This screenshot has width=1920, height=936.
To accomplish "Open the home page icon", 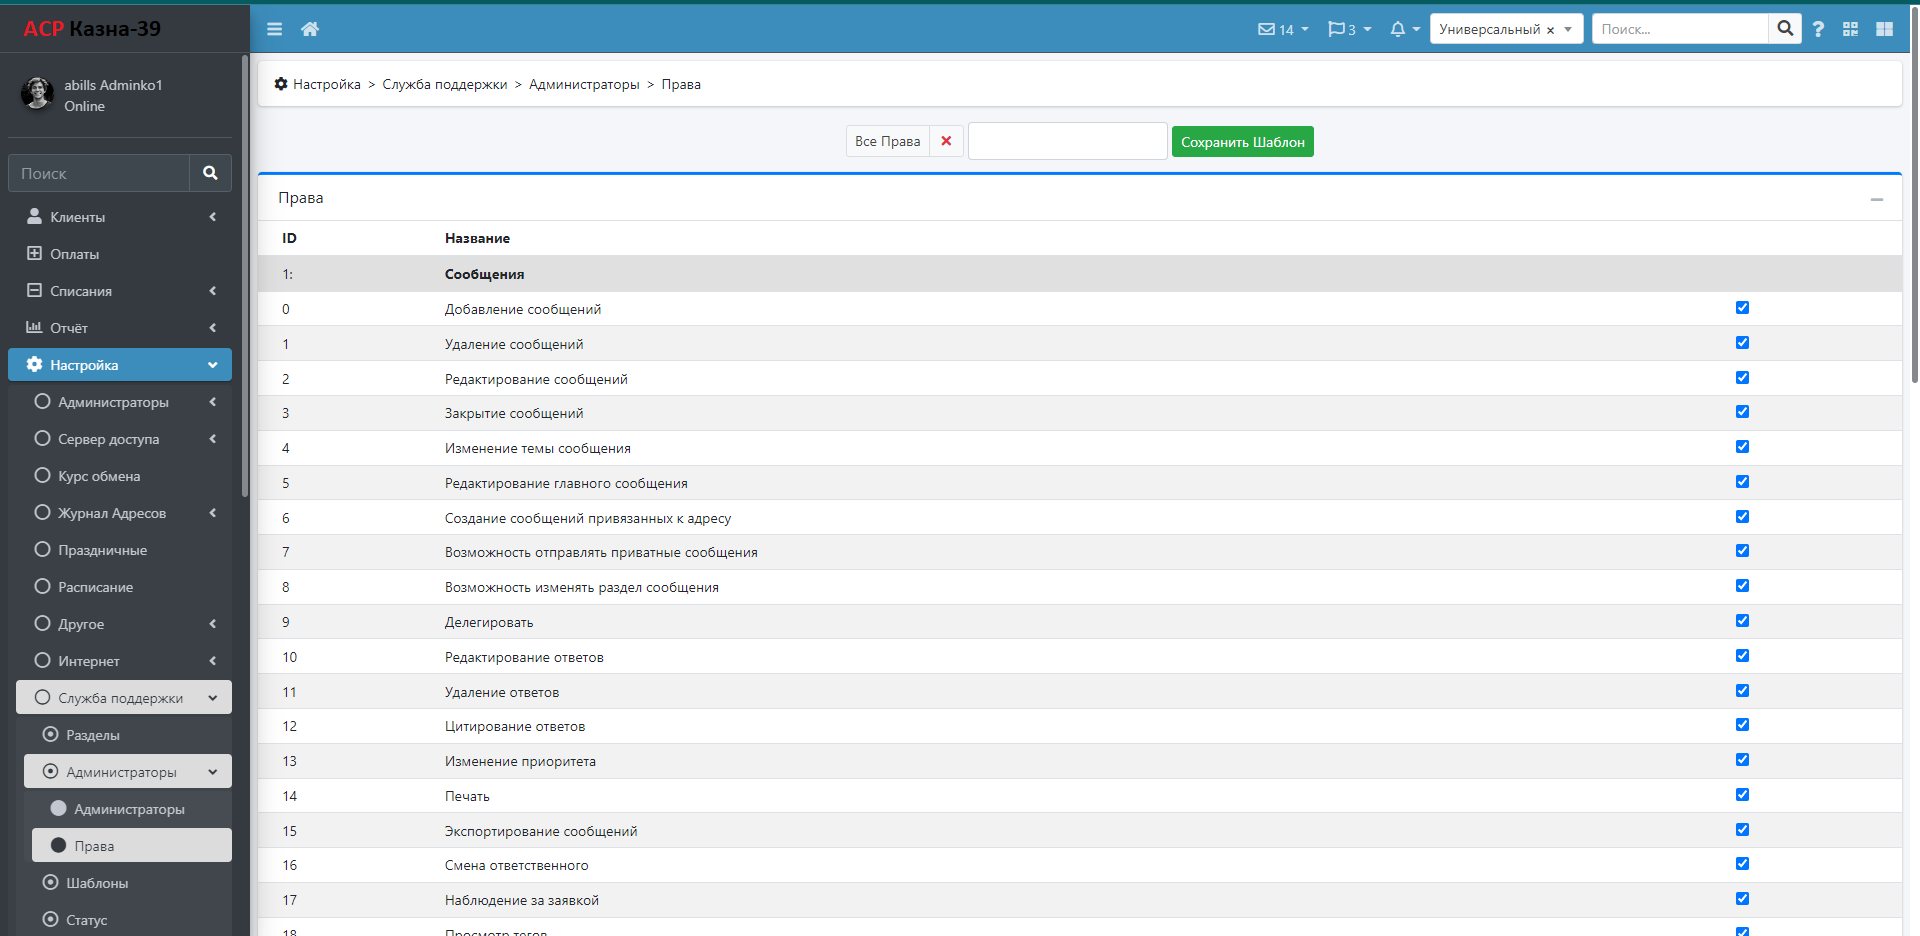I will [310, 29].
